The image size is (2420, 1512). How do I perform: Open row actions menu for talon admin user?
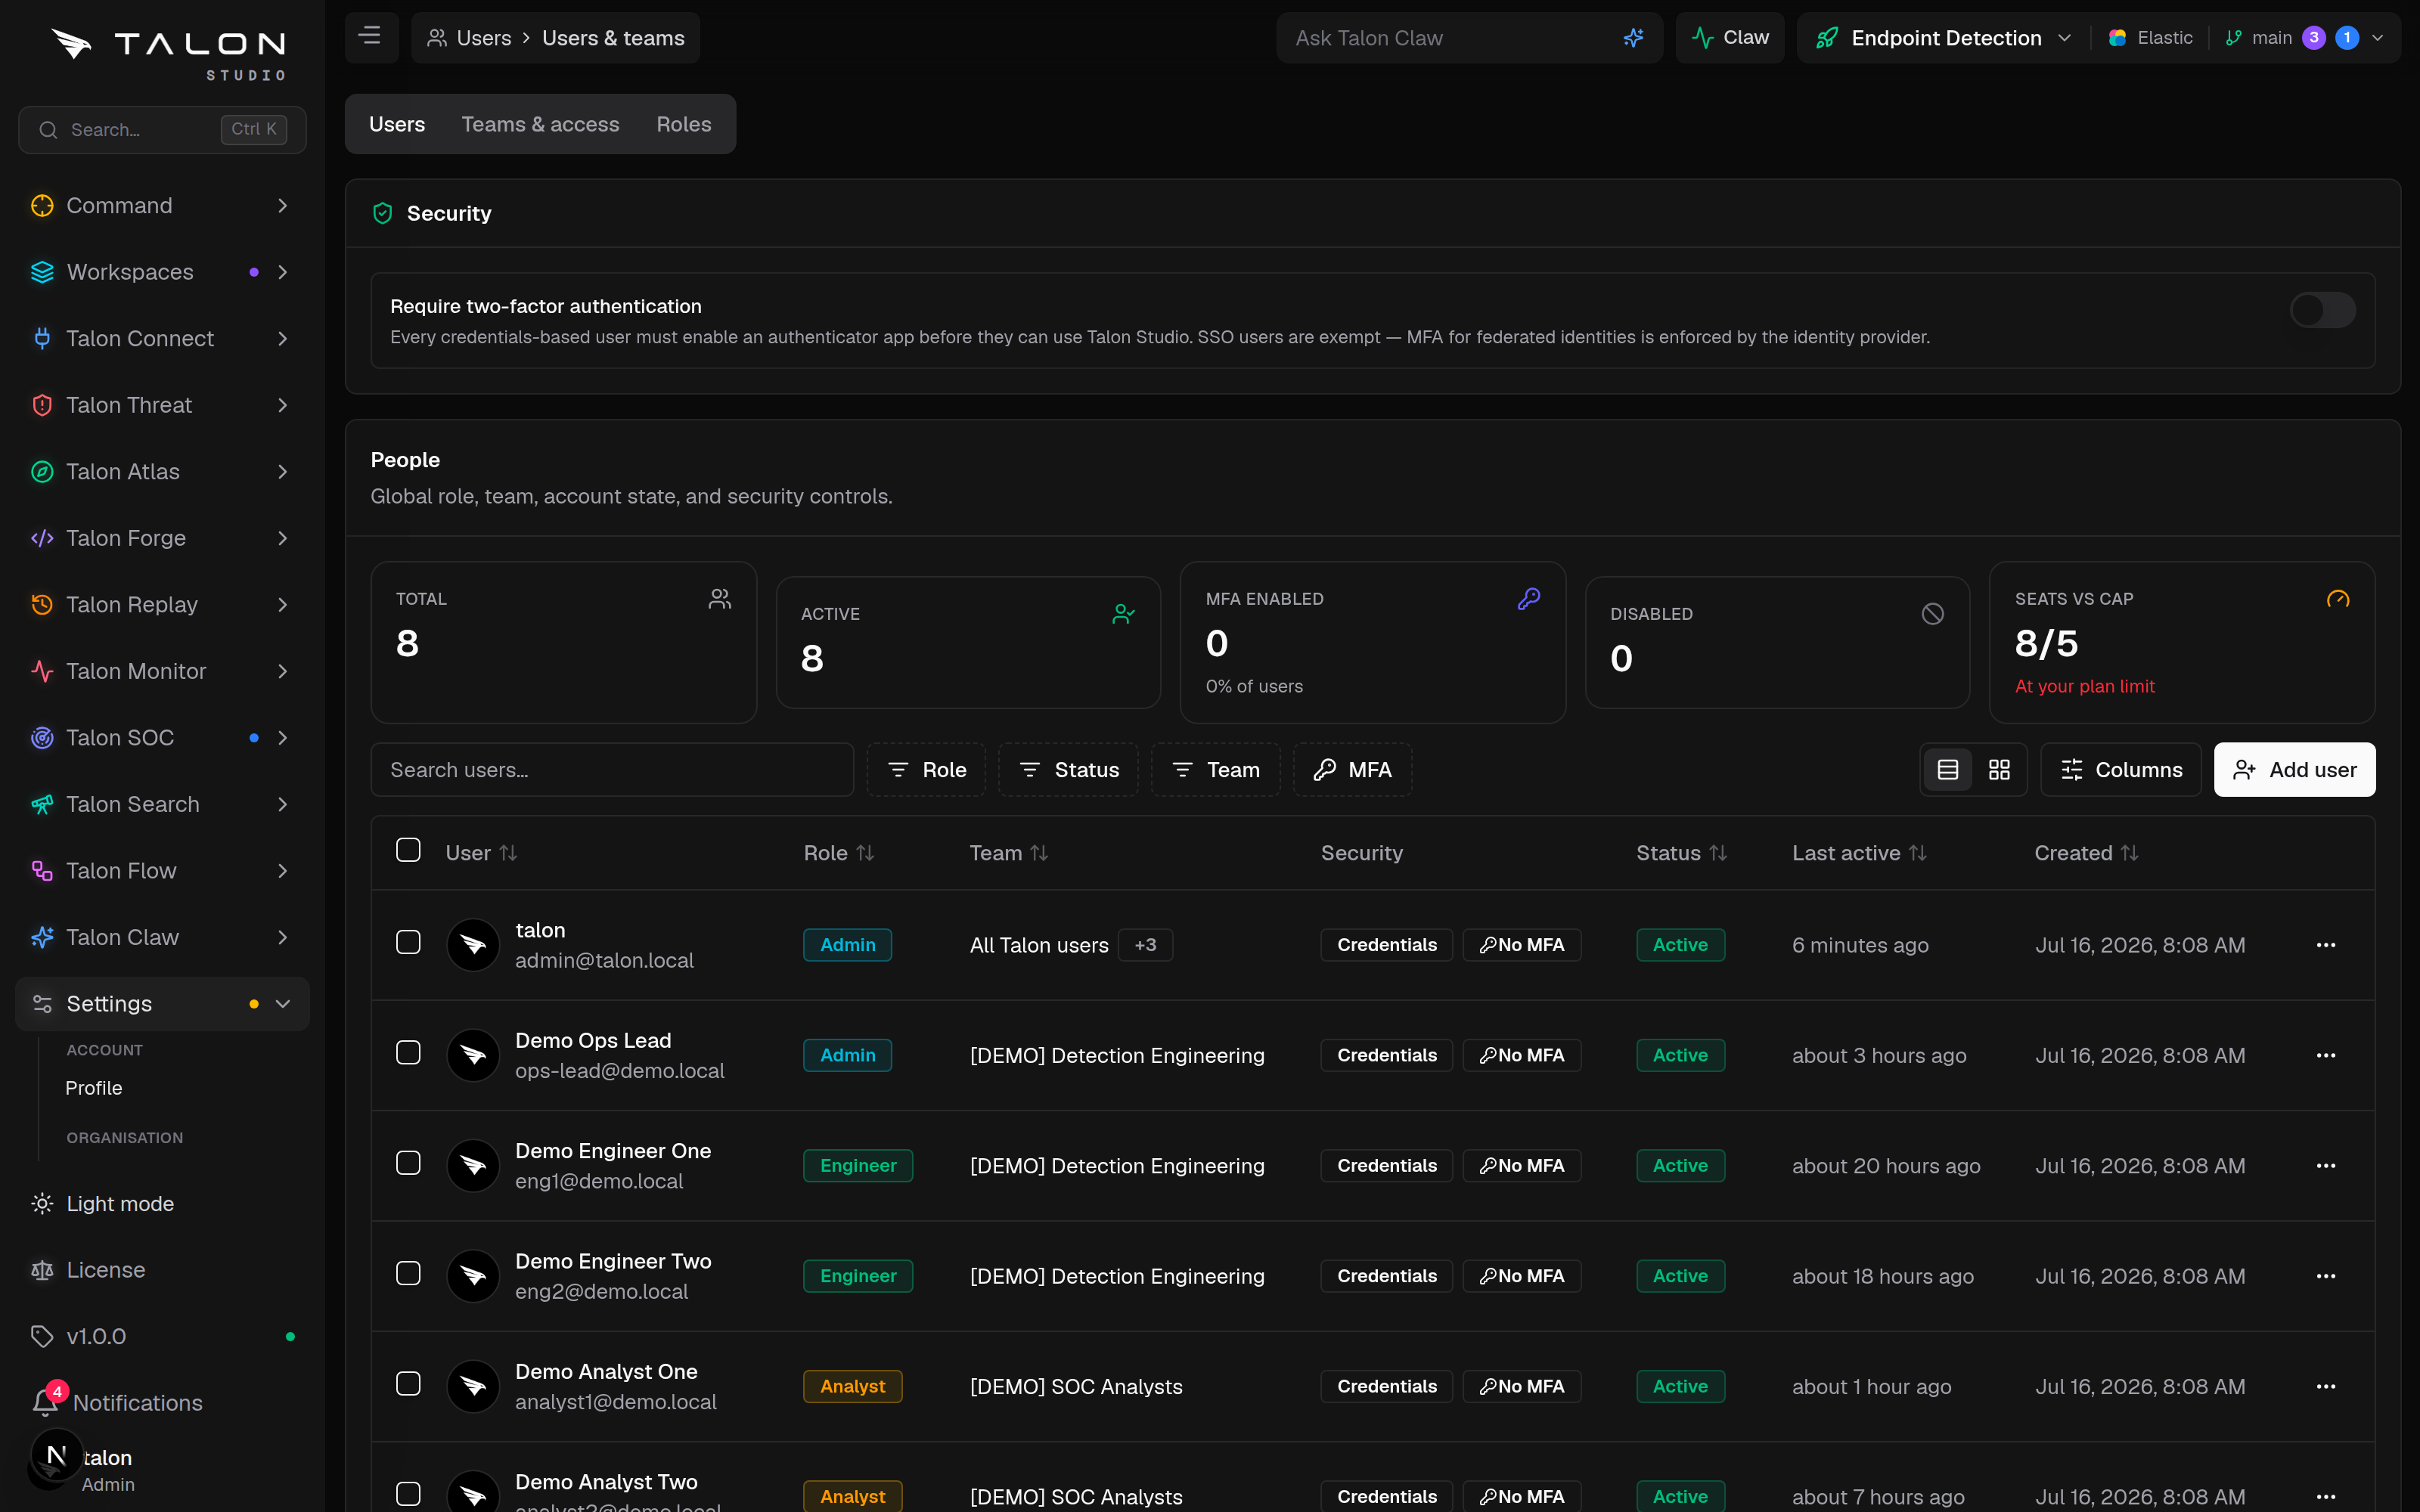pos(2325,945)
